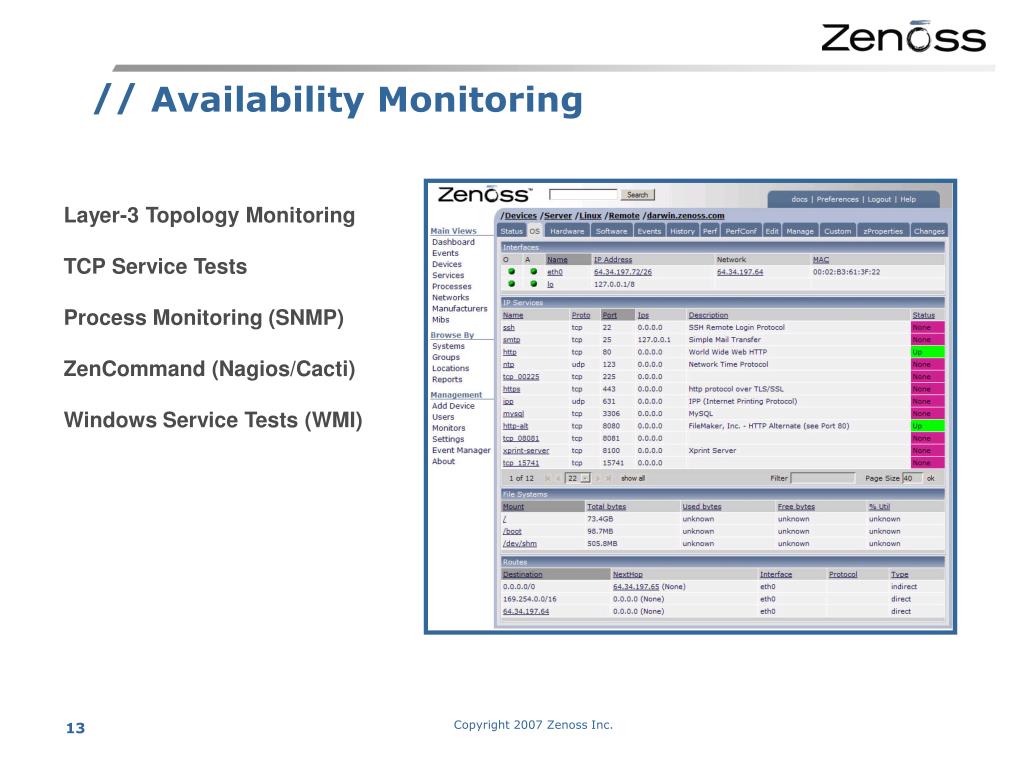Click the None status for ssh

point(927,328)
